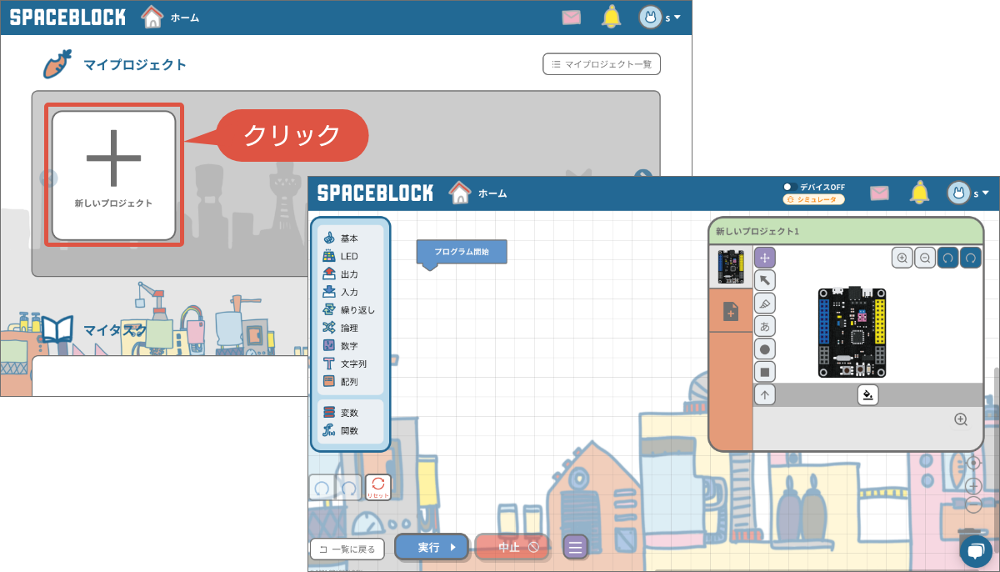Image resolution: width=1000 pixels, height=572 pixels.
Task: Open the 入力 block category
Action: [x=350, y=291]
